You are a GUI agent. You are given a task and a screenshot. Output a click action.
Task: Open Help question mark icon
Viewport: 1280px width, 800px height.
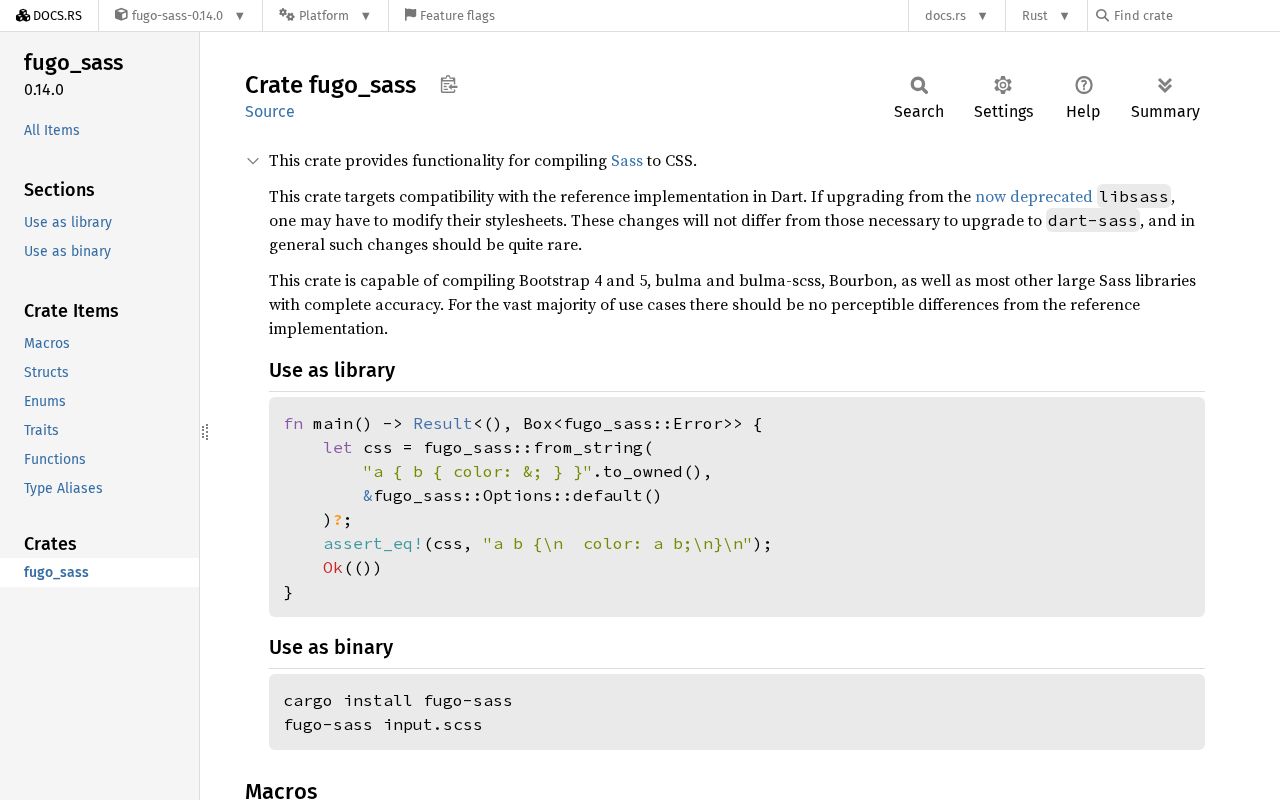(1083, 85)
